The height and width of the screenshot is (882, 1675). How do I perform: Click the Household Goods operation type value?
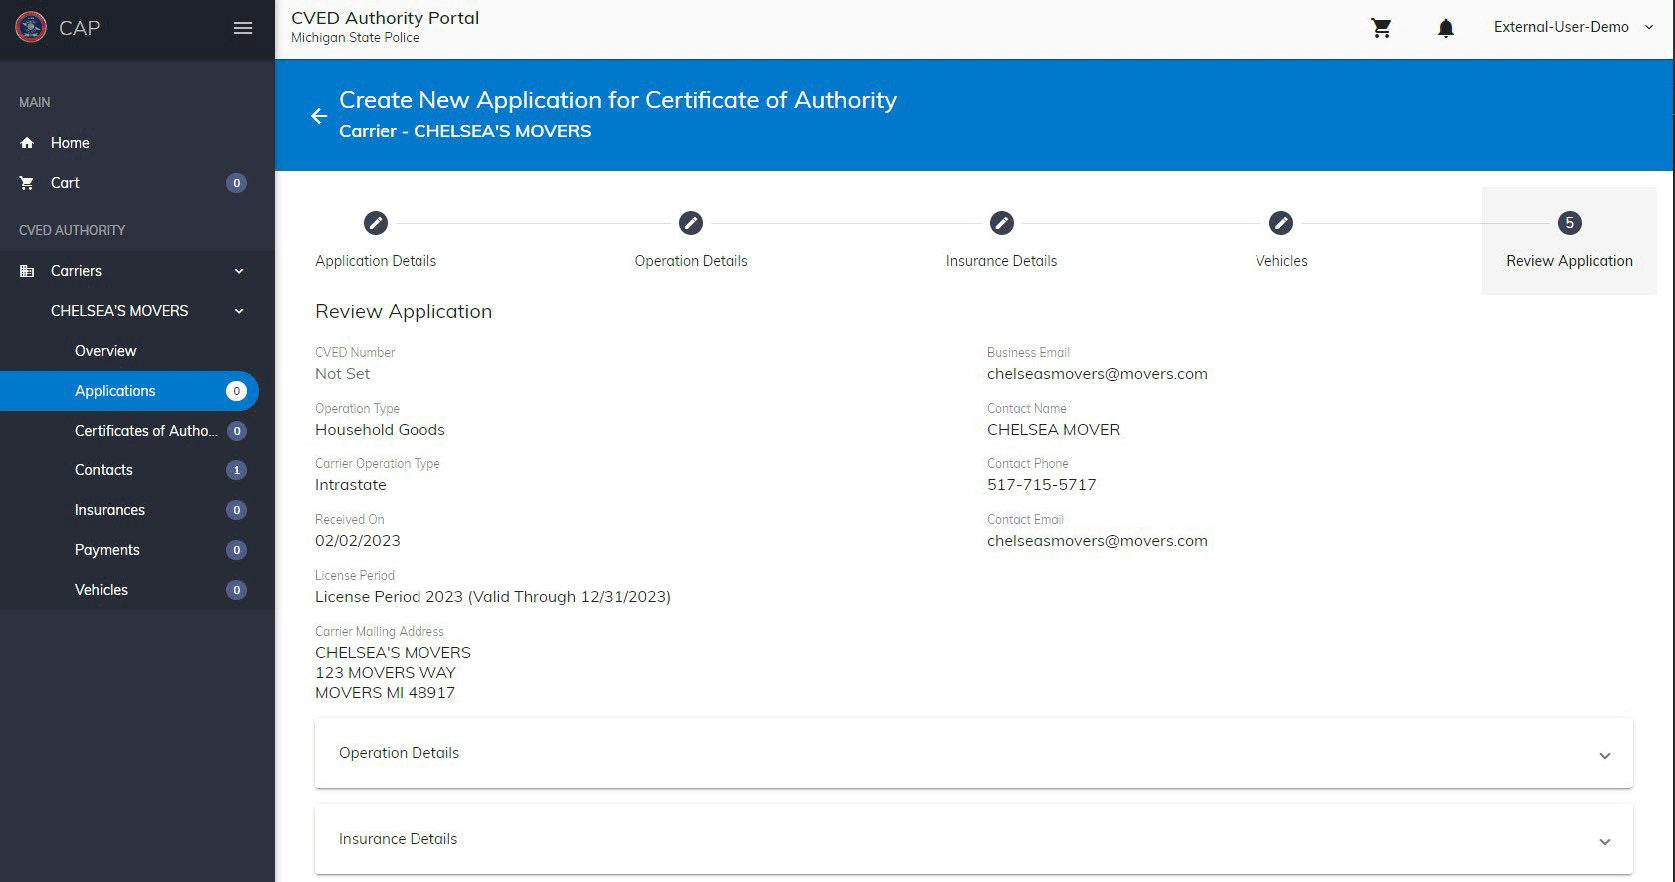pyautogui.click(x=380, y=430)
